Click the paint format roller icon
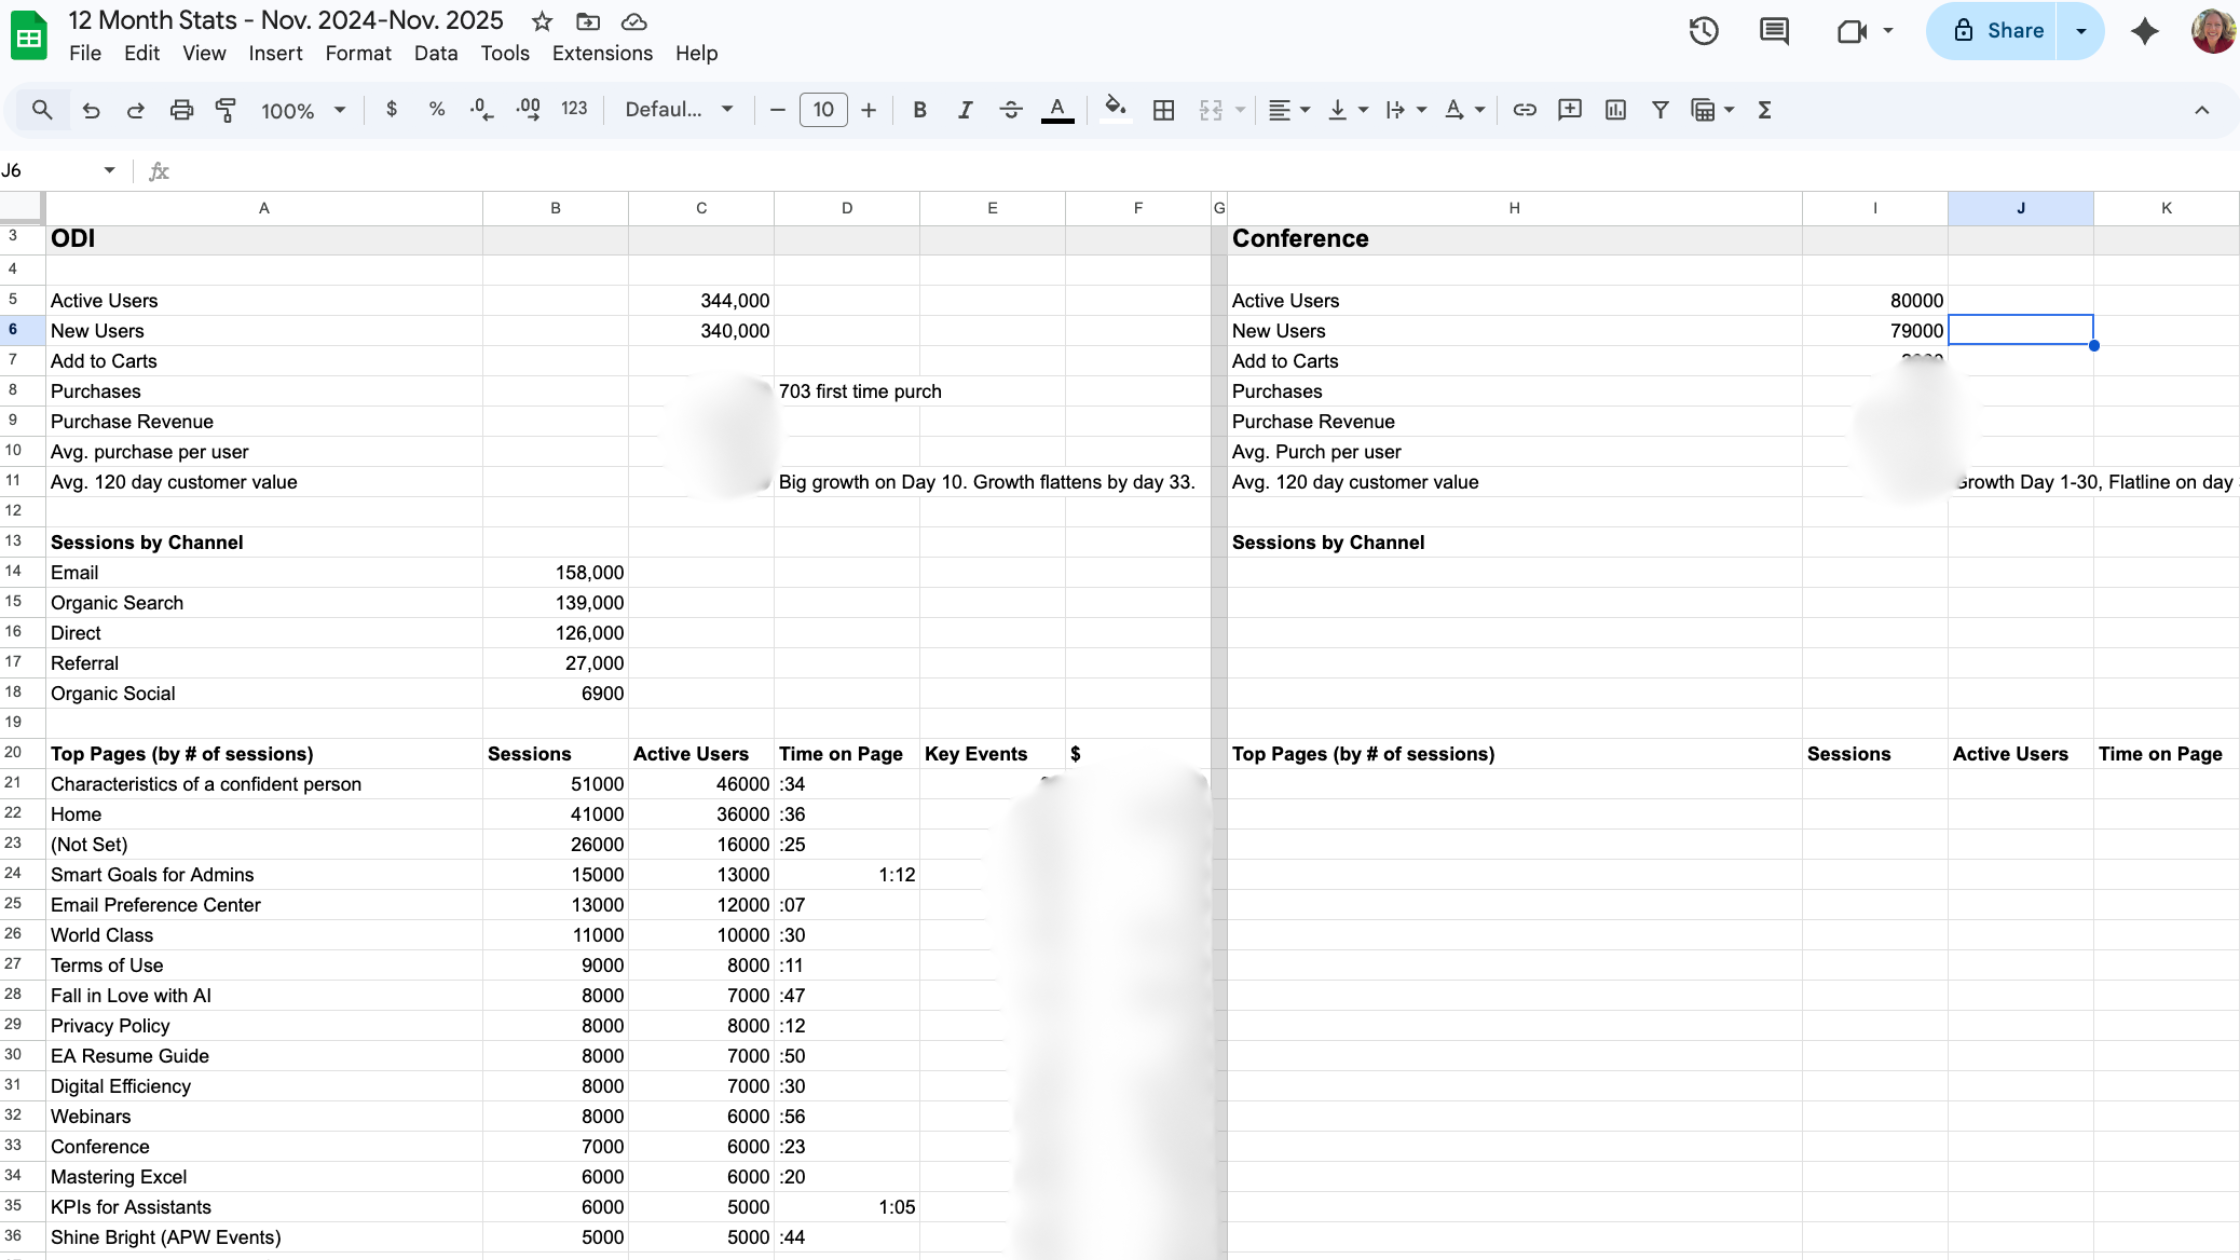The width and height of the screenshot is (2240, 1260). (x=226, y=110)
